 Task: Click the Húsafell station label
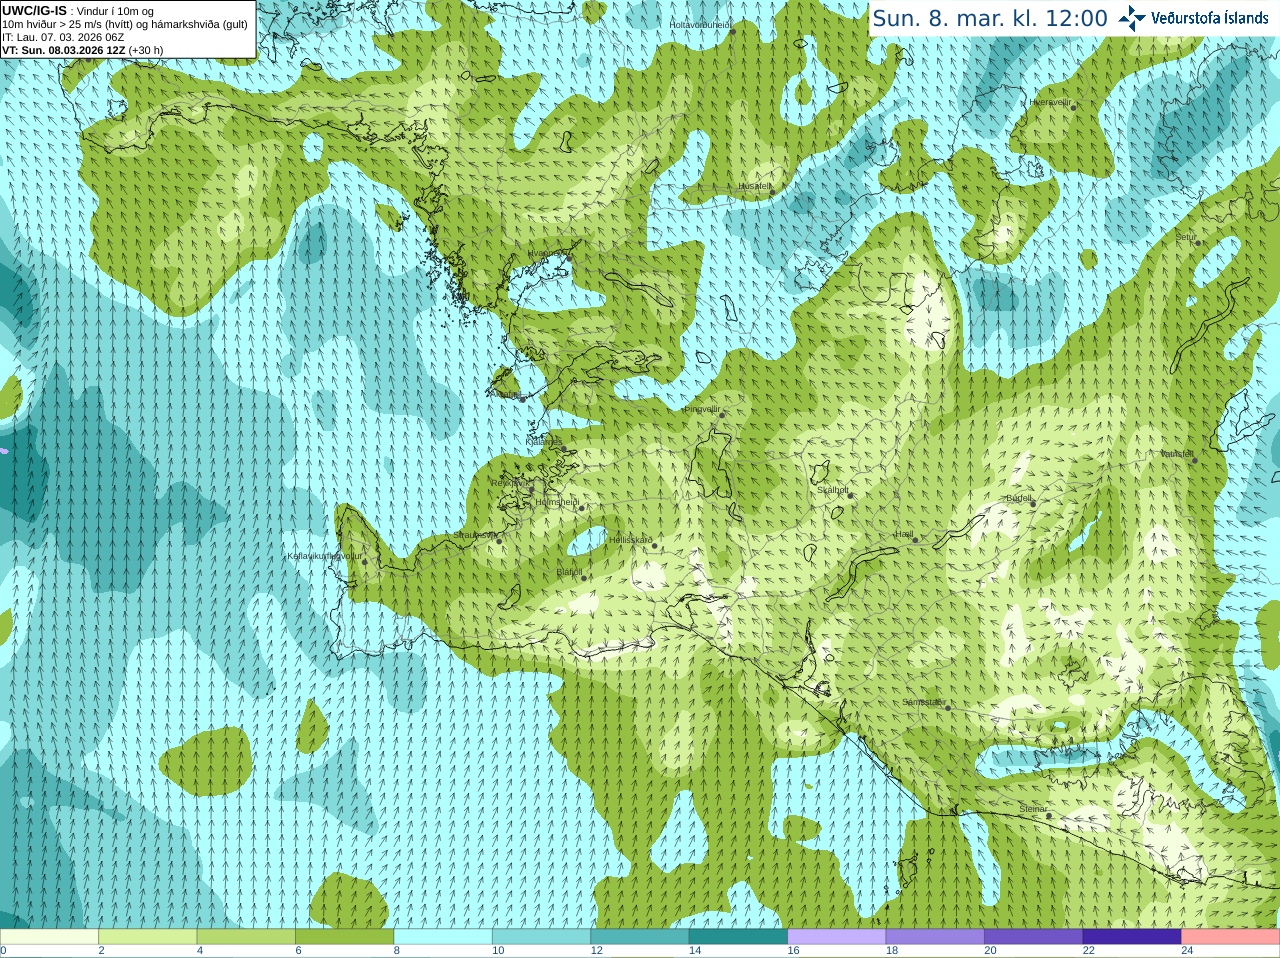click(x=755, y=186)
